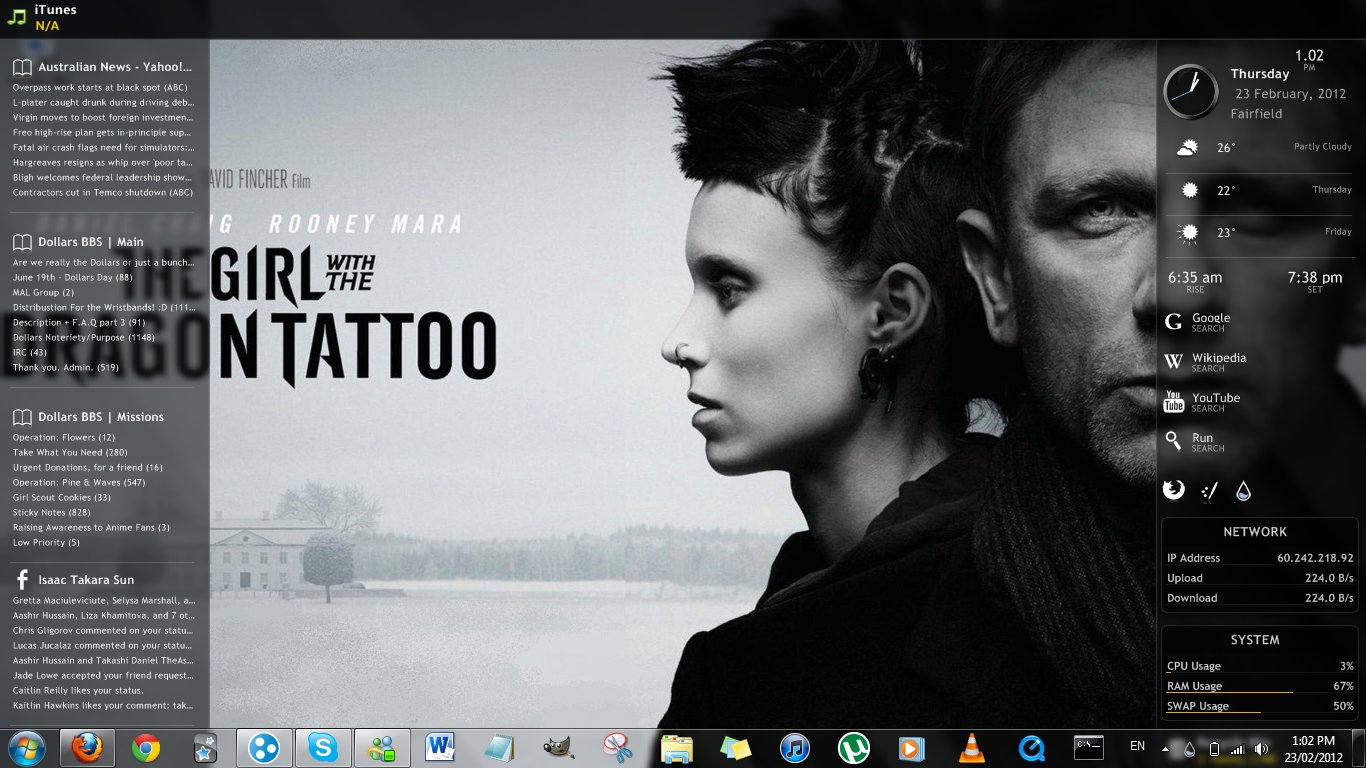Open Microsoft Word from the taskbar
Image resolution: width=1366 pixels, height=768 pixels.
440,747
